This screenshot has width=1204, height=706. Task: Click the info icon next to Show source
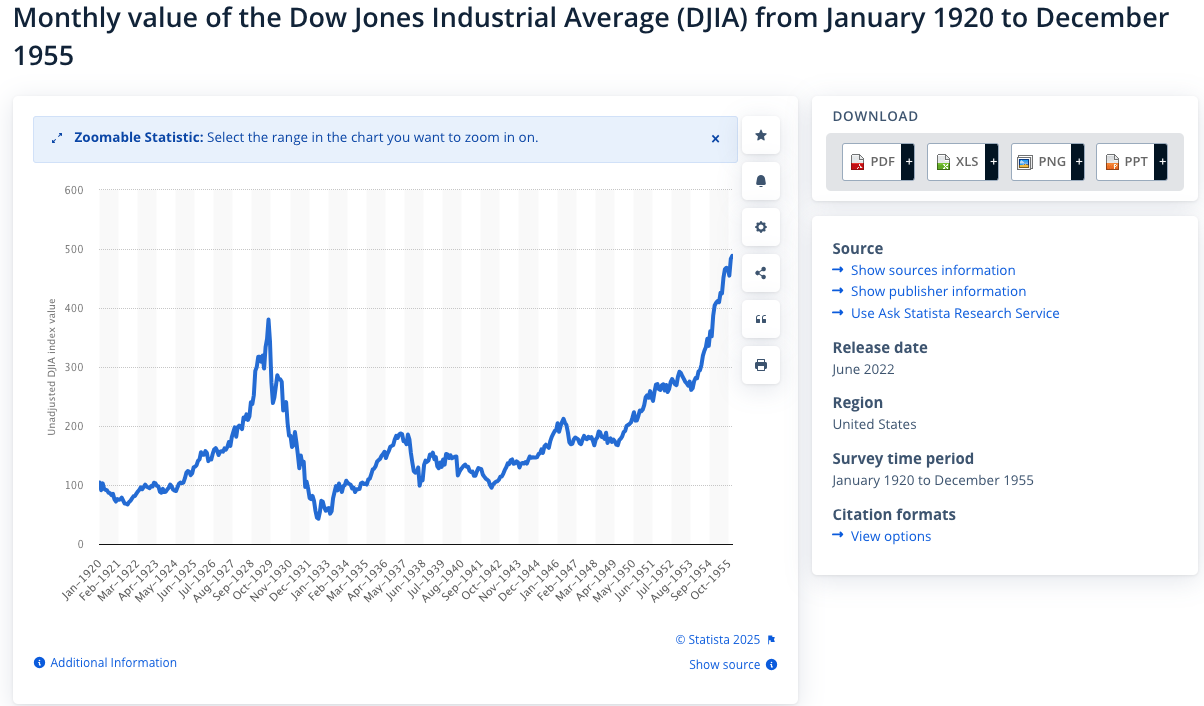pyautogui.click(x=772, y=665)
